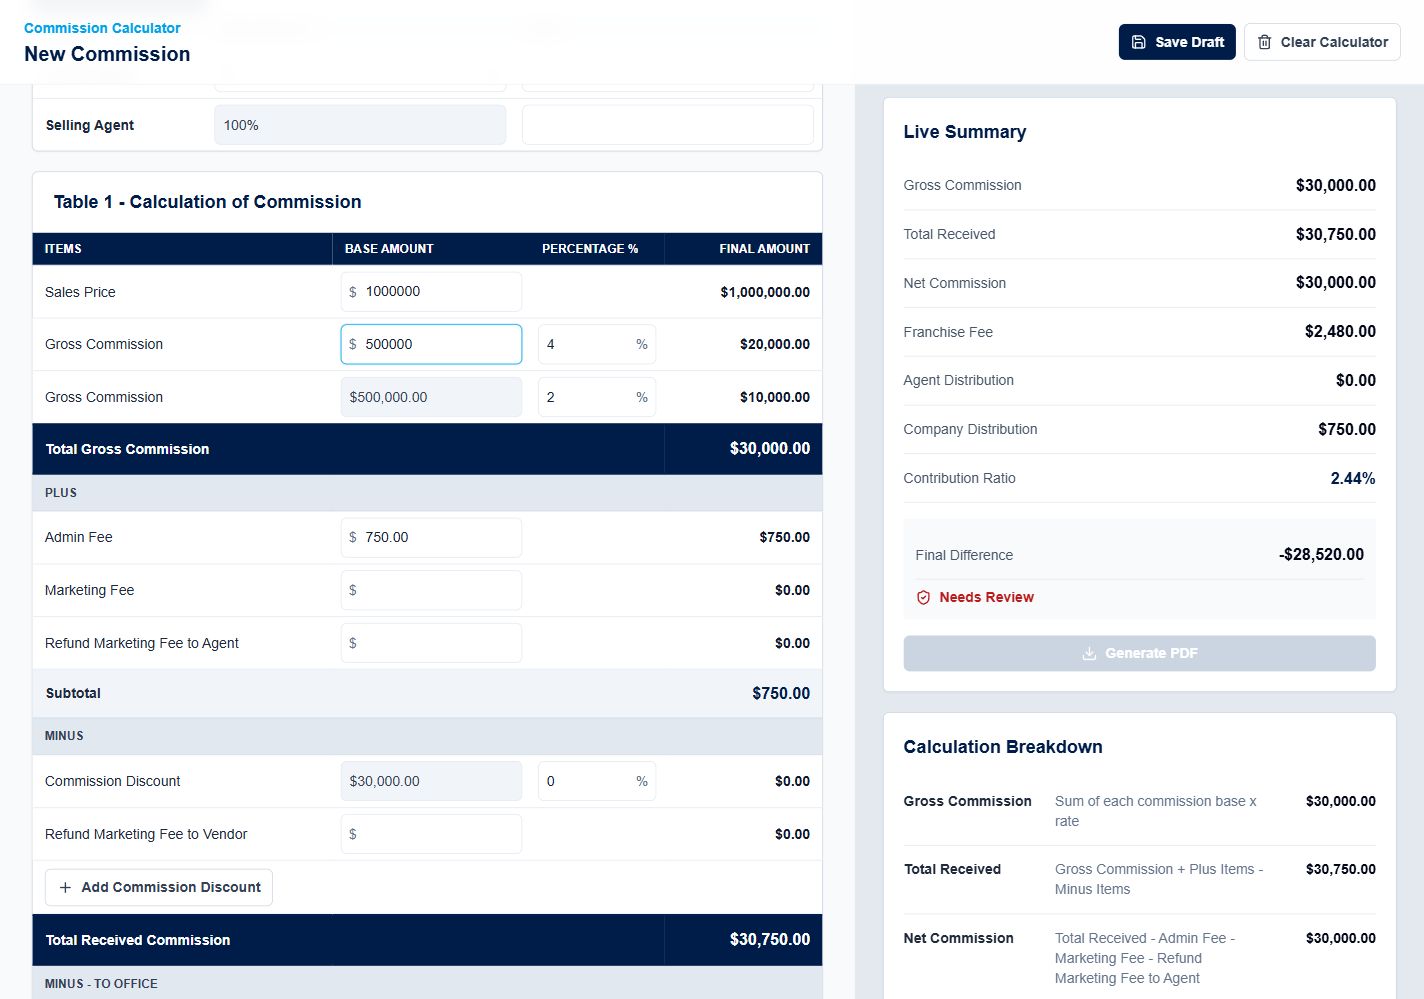This screenshot has width=1424, height=999.
Task: Focus the Marketing Fee amount field
Action: point(431,590)
